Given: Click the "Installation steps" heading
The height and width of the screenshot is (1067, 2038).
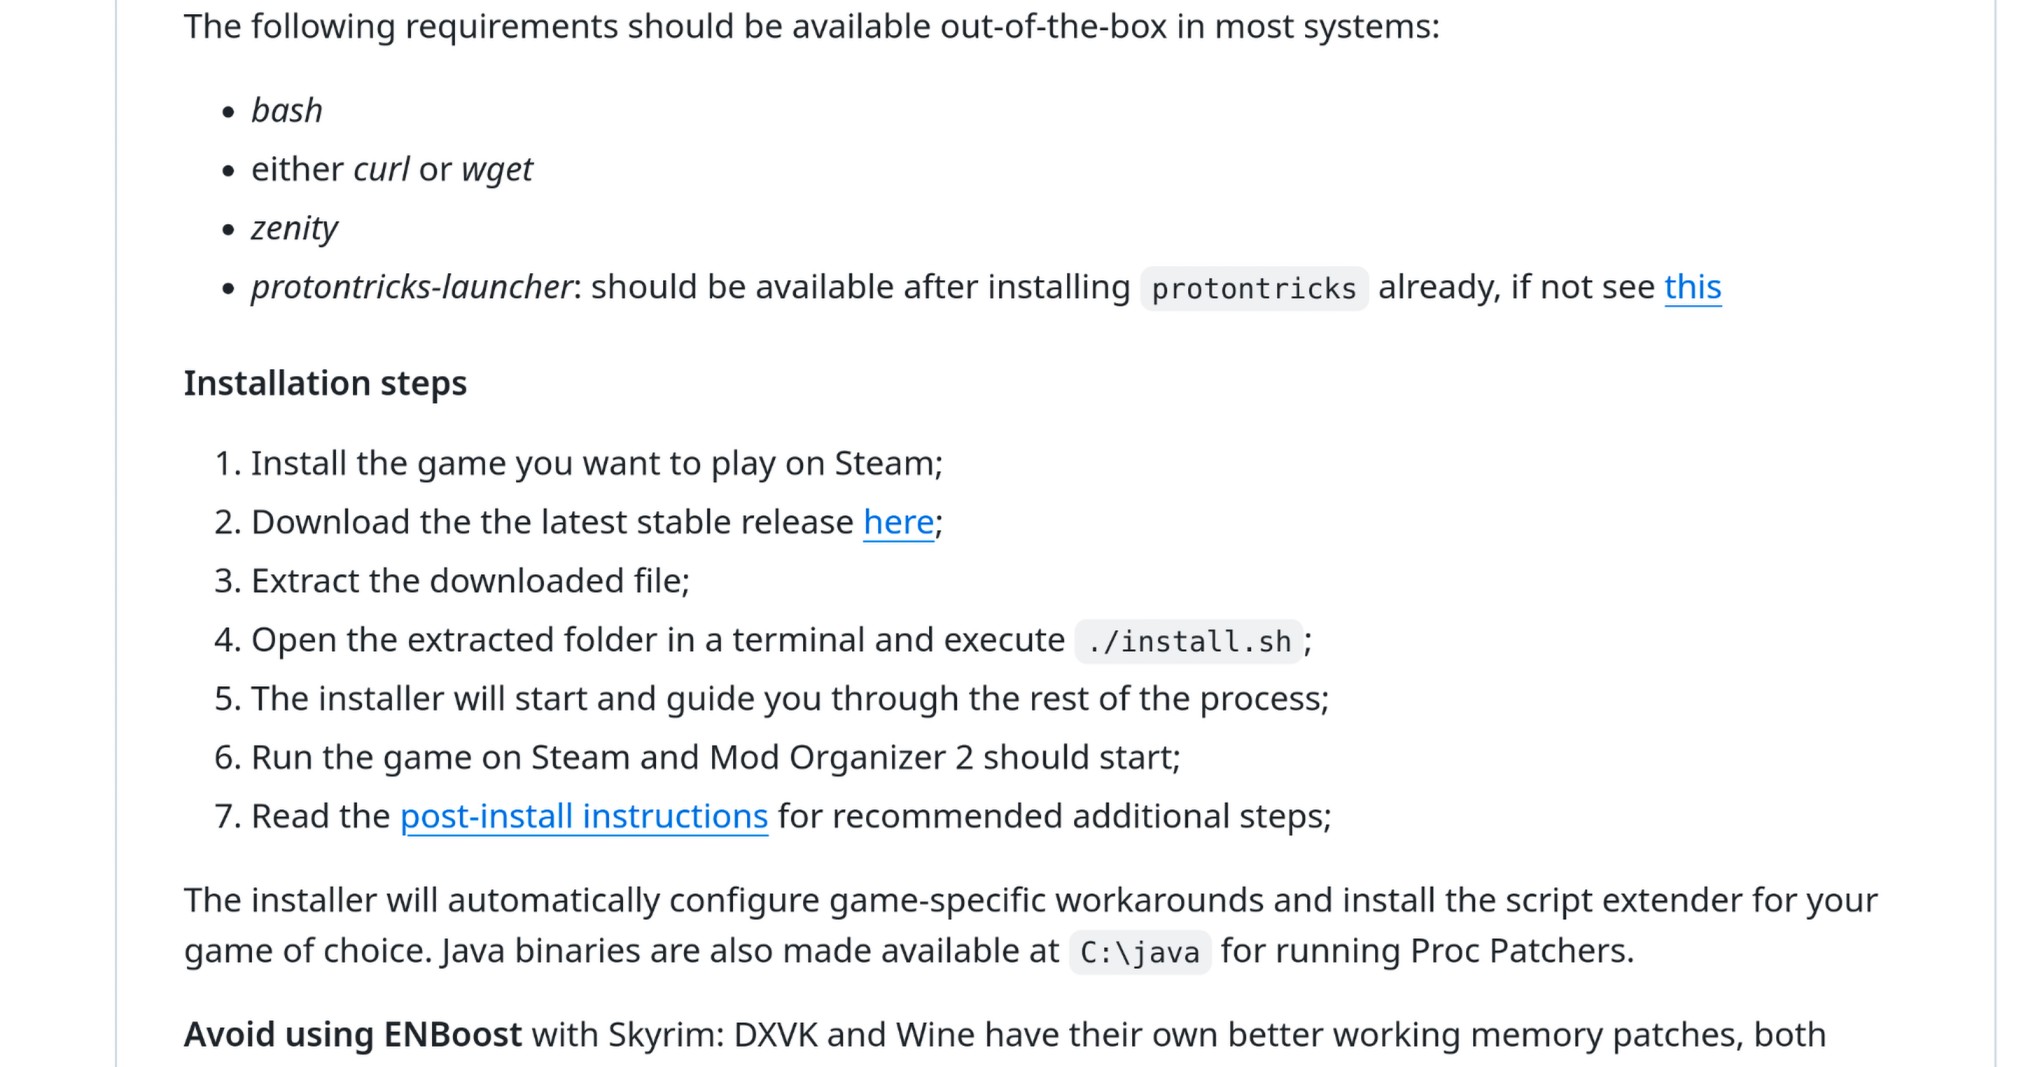Looking at the screenshot, I should (325, 384).
